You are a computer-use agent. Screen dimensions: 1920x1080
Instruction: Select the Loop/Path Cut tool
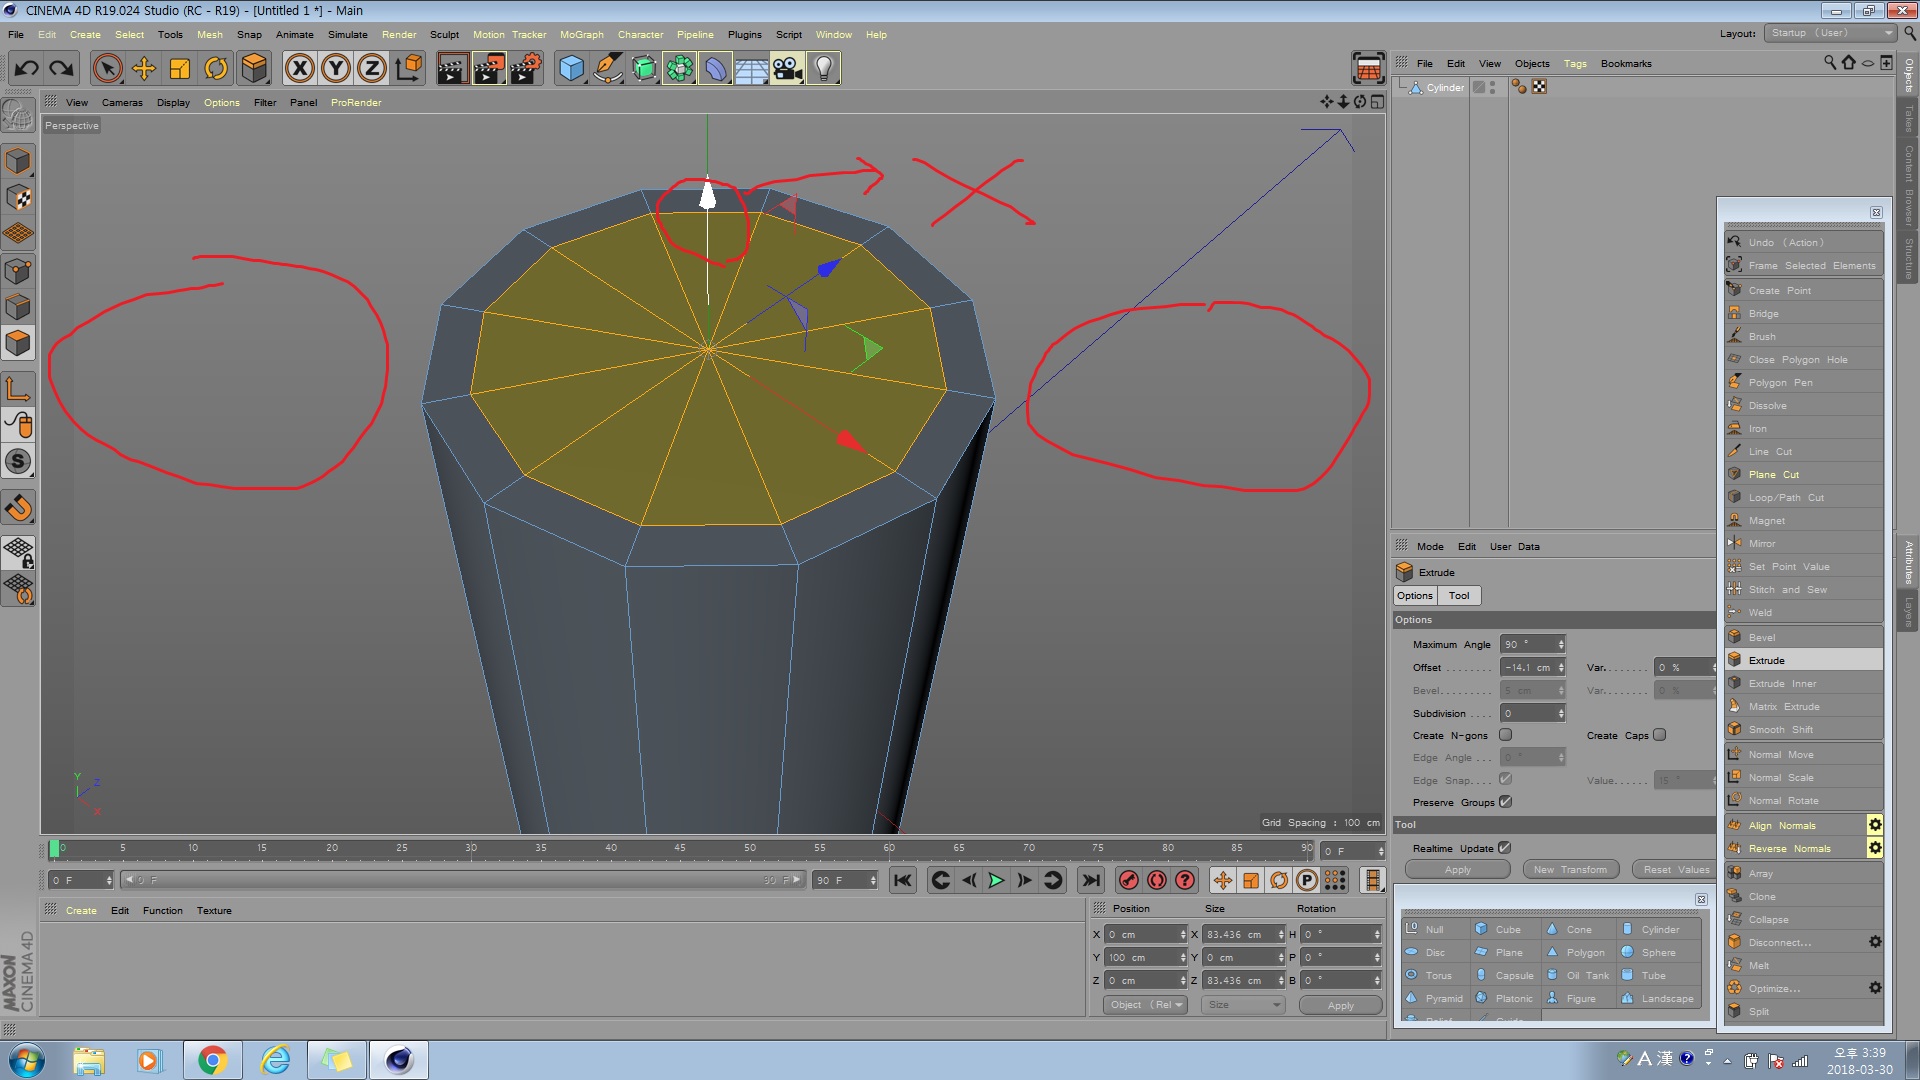(1787, 497)
